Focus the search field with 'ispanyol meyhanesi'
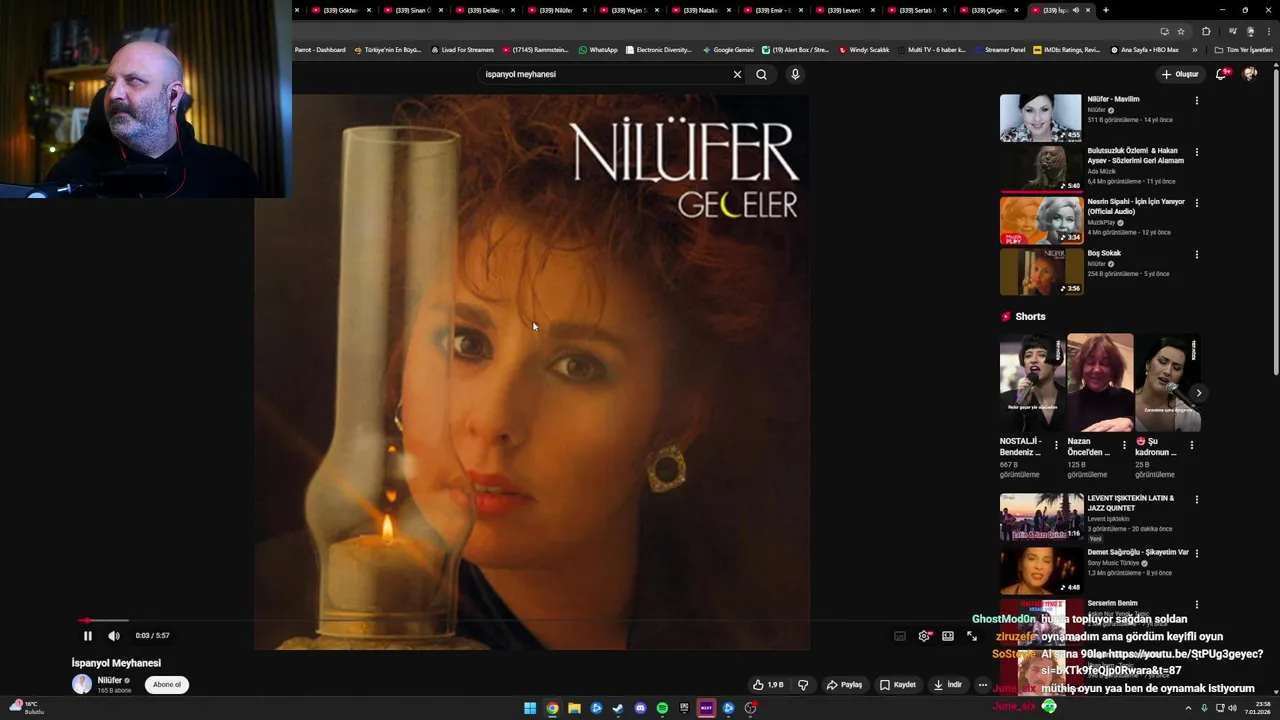This screenshot has height=720, width=1280. (605, 74)
